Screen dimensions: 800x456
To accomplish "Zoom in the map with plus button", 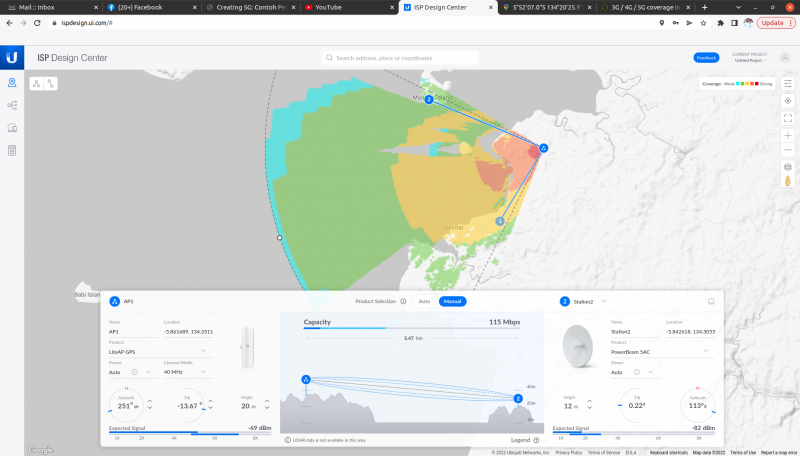I will point(788,134).
